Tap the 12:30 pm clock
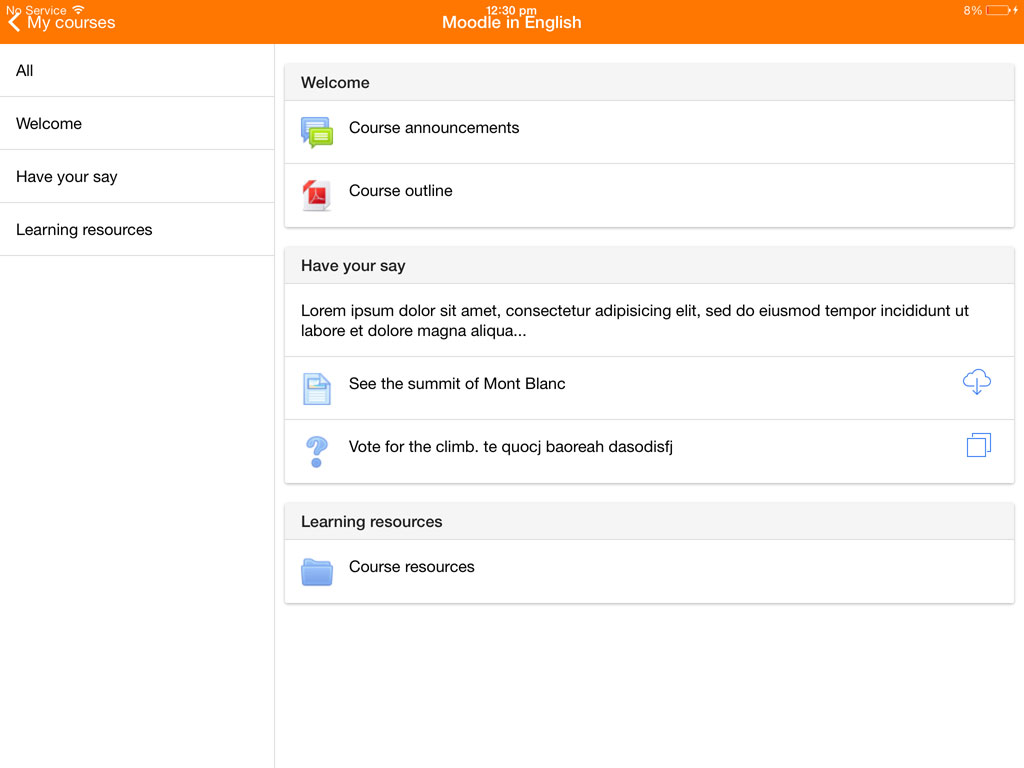This screenshot has width=1024, height=768. (511, 10)
